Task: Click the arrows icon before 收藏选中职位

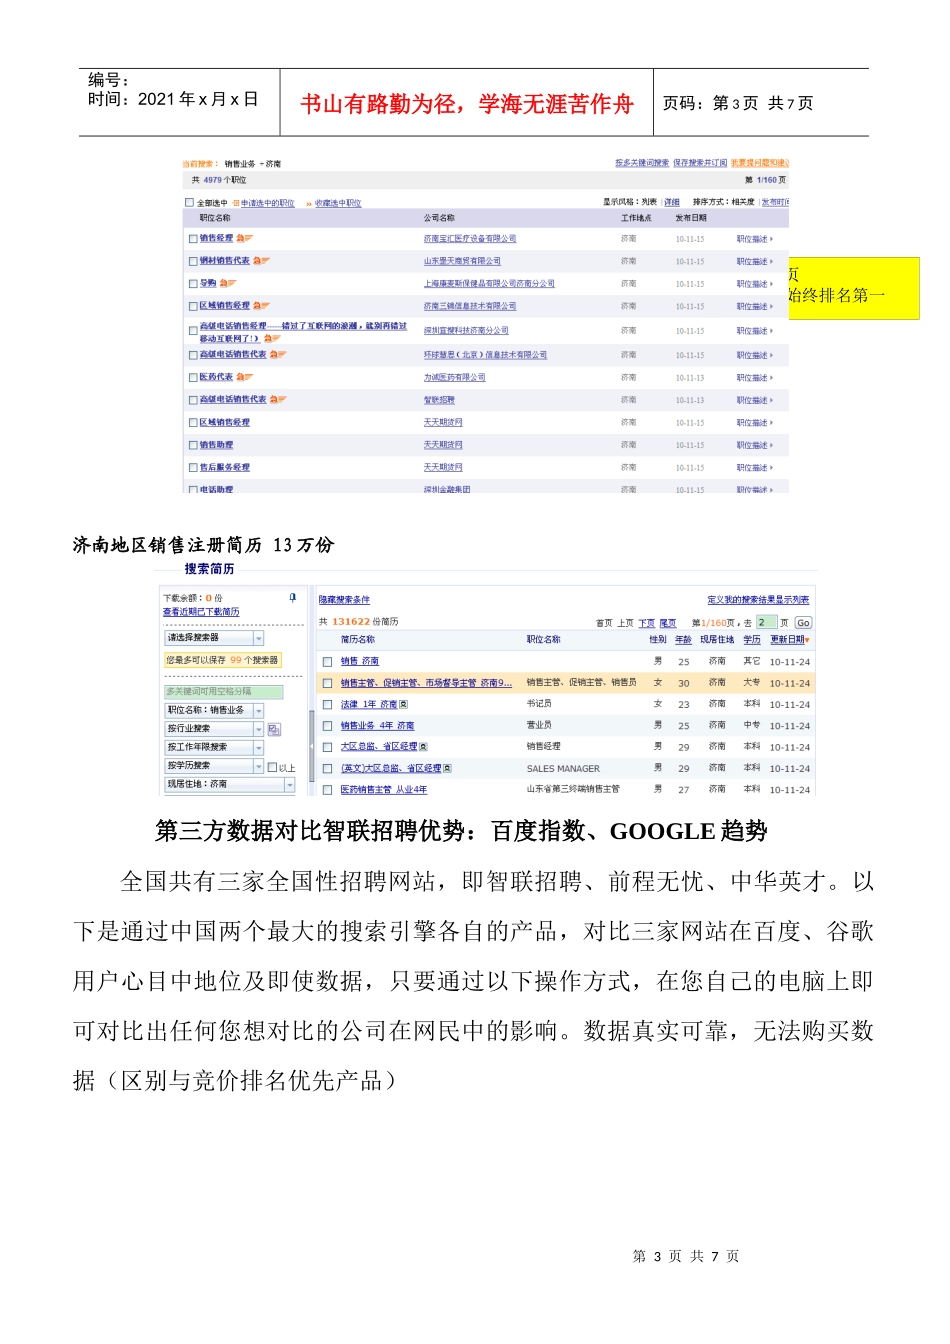Action: 309,203
